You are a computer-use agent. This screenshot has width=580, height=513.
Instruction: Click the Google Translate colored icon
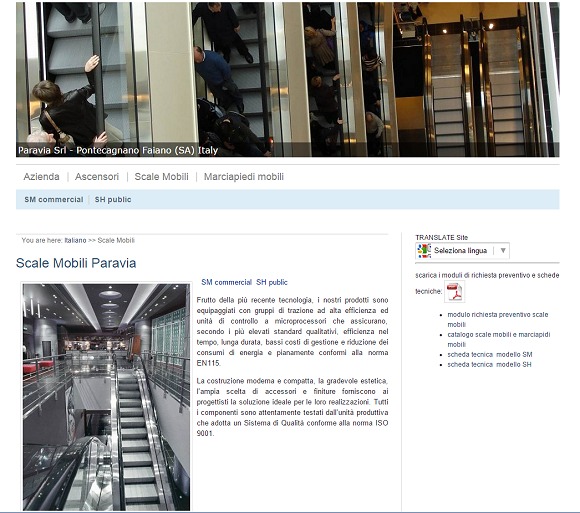pos(424,251)
